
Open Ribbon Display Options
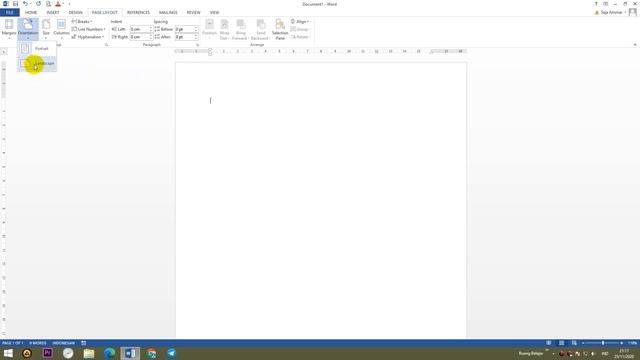tap(606, 4)
